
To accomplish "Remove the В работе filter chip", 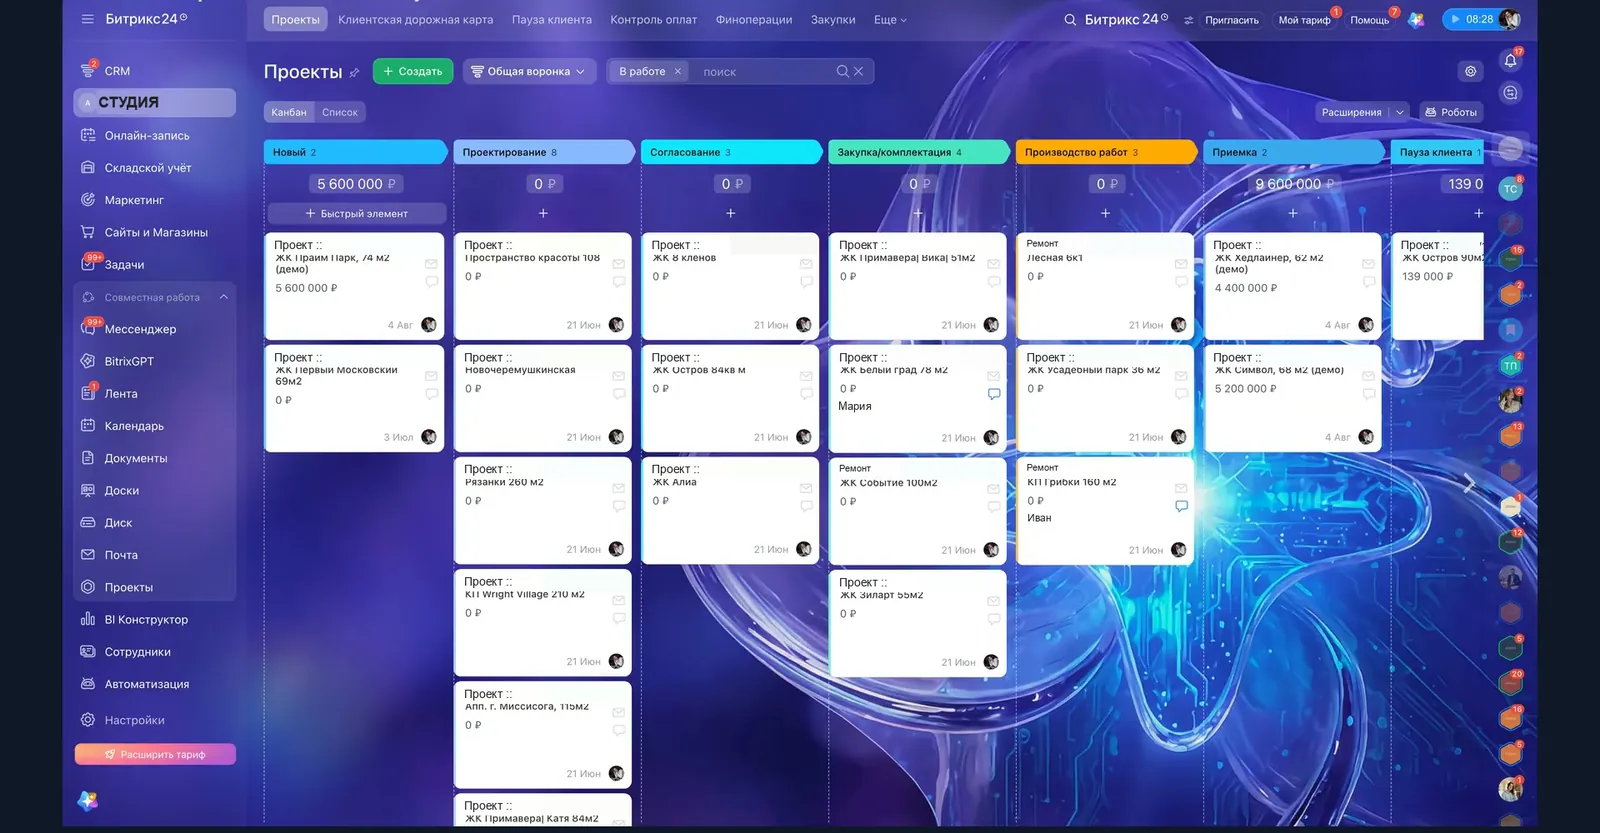I will (678, 71).
